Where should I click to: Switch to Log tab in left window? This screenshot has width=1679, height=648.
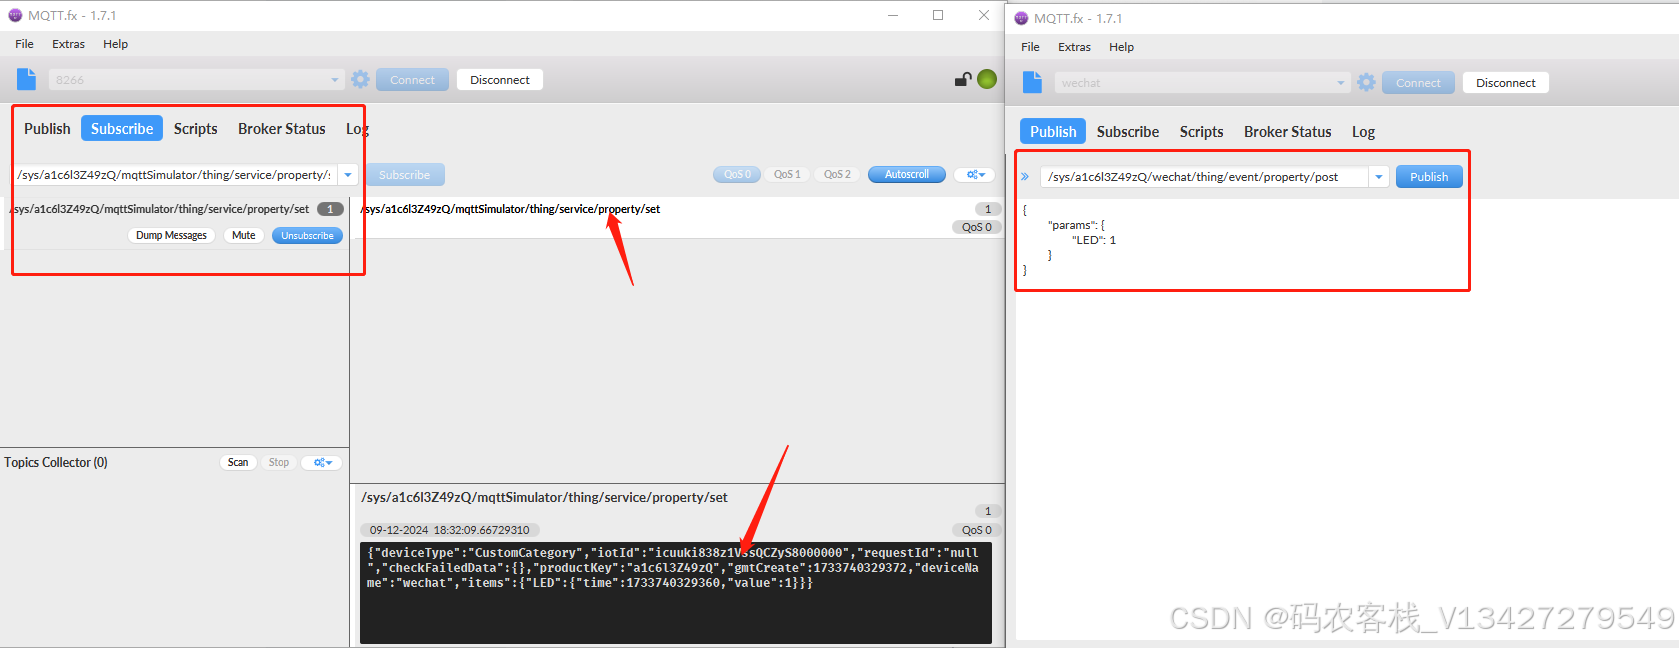357,129
